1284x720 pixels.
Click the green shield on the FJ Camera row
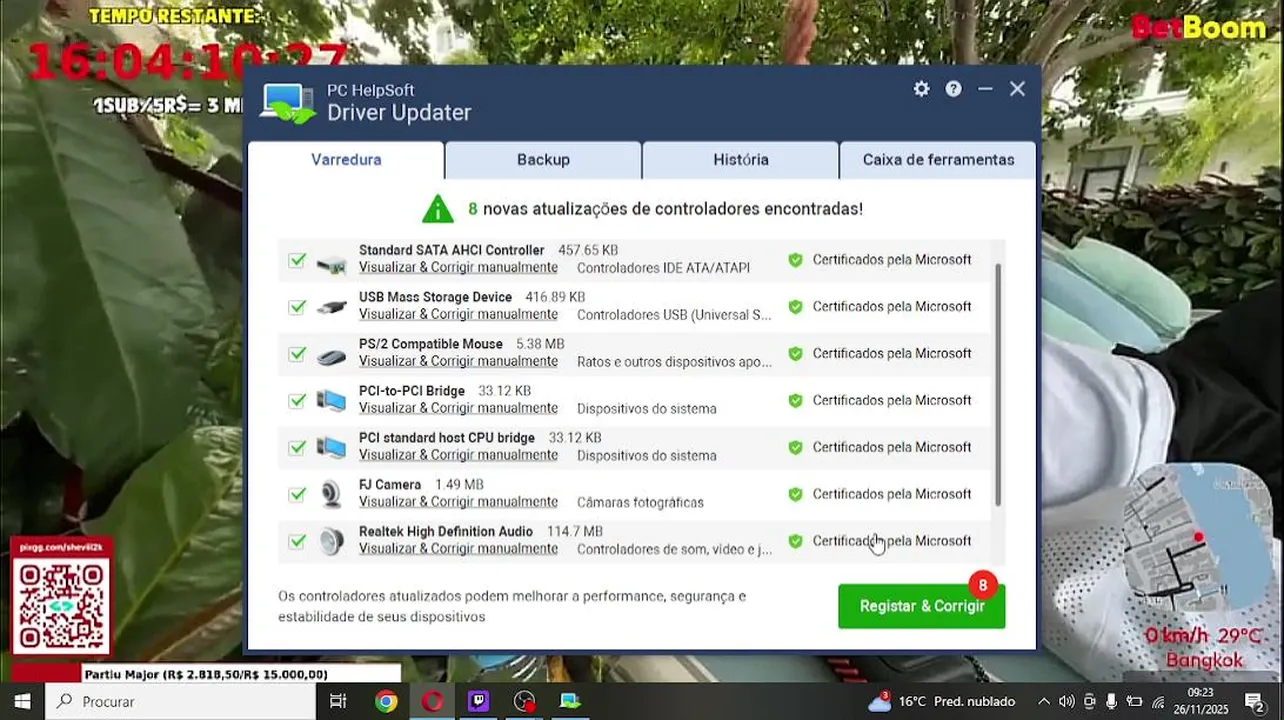point(795,494)
